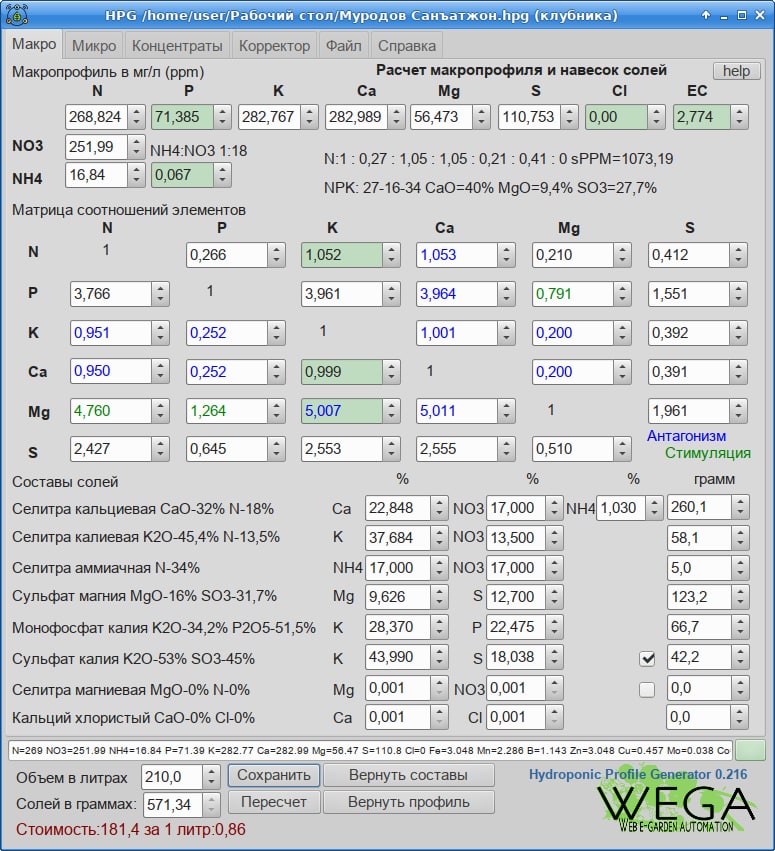Click the Пересчет button
Screen dimensions: 775x851
point(274,802)
